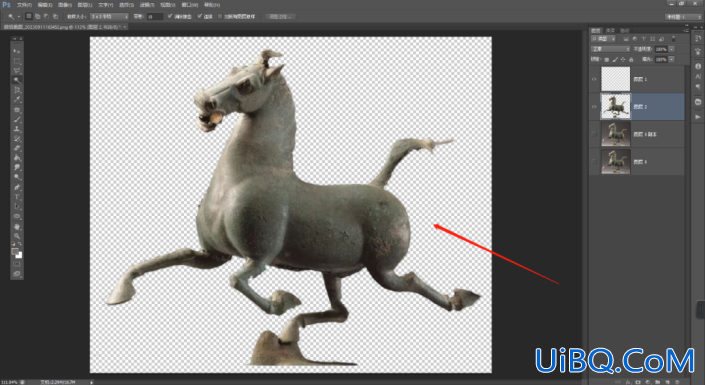Hide the topmost layer with eye icon
705x385 pixels.
point(594,79)
